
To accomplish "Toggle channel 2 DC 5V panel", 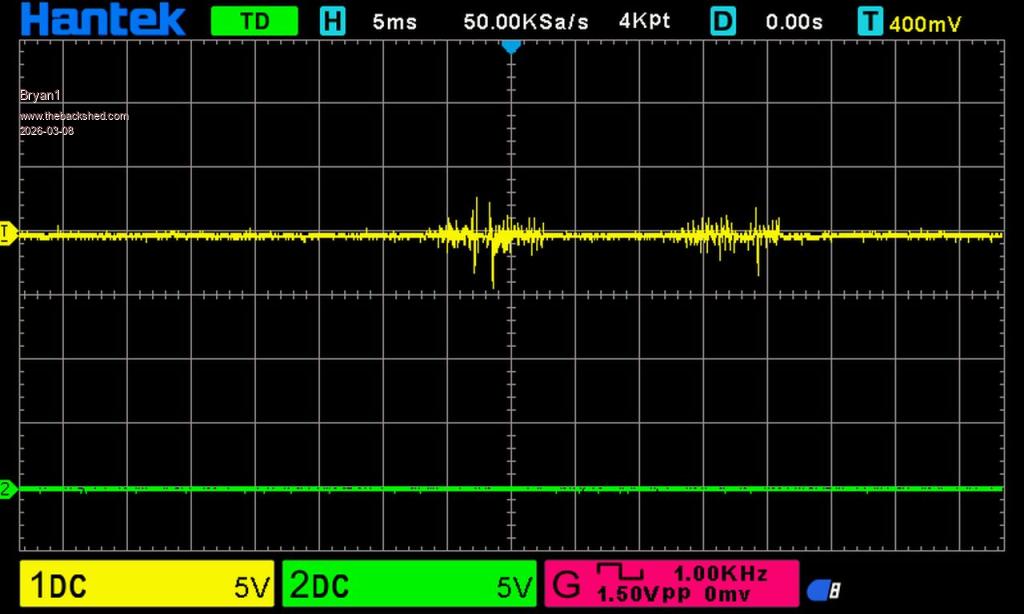I will click(x=409, y=585).
